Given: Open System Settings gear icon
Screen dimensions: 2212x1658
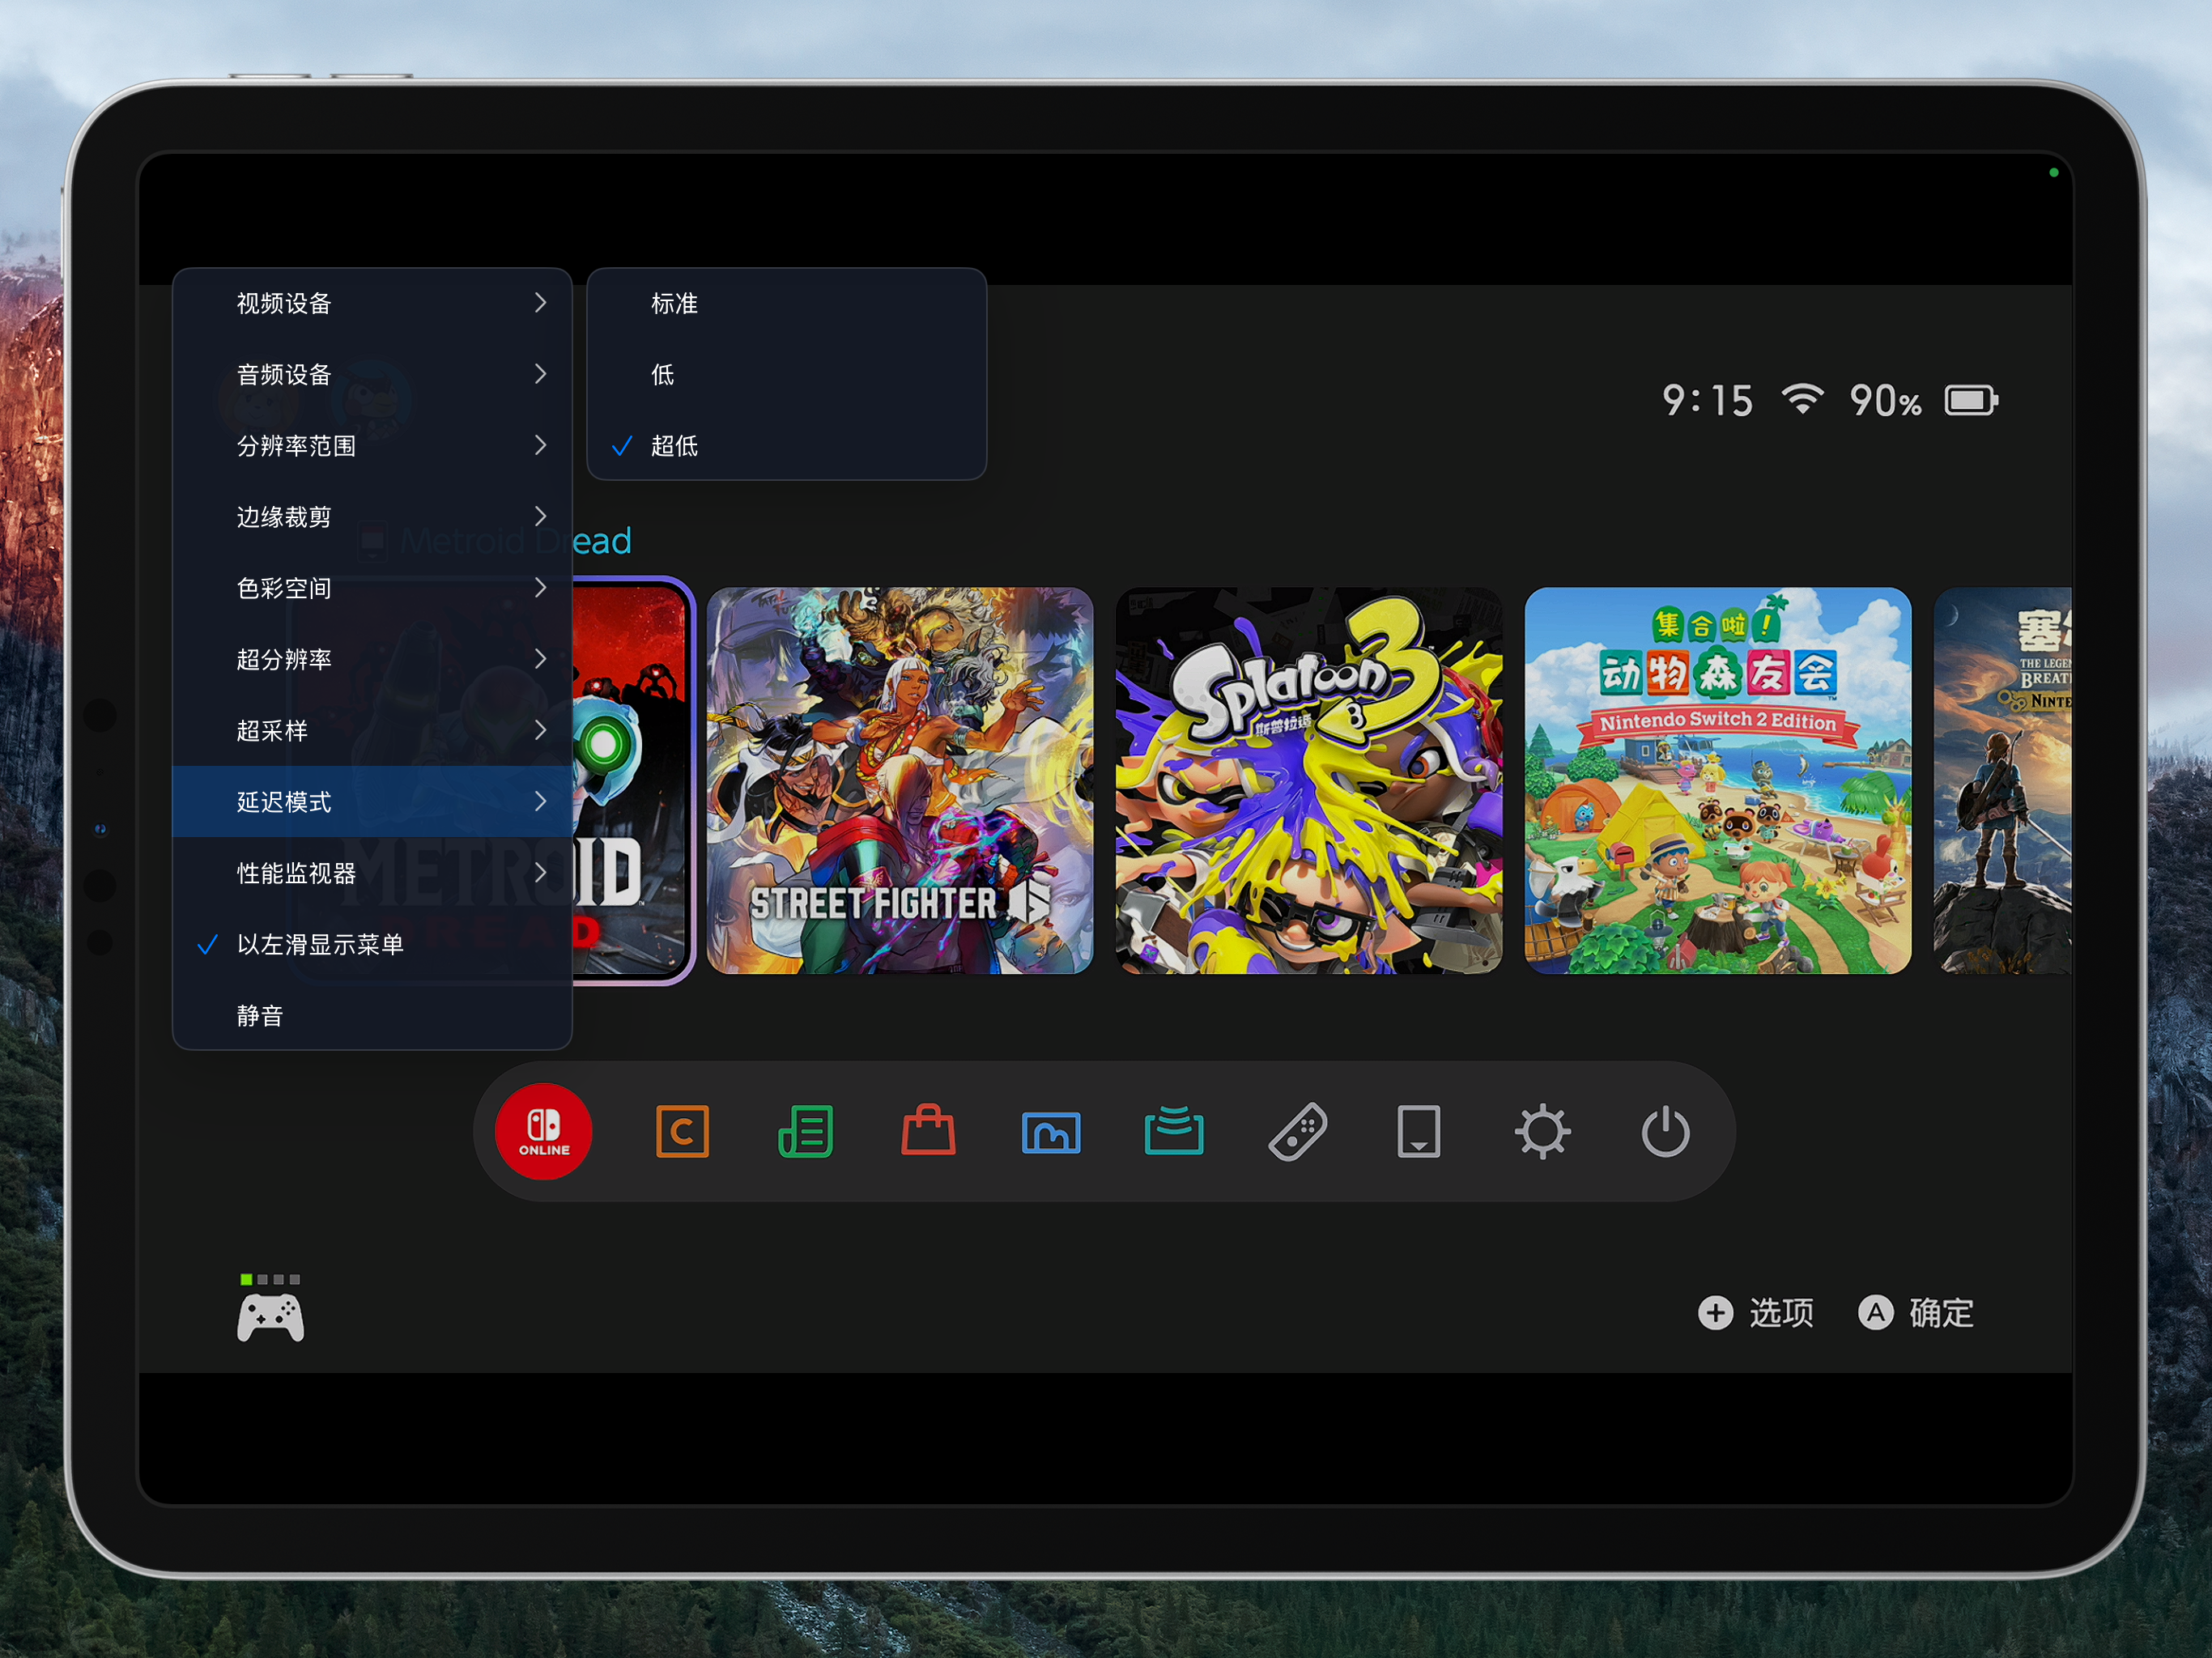Looking at the screenshot, I should pyautogui.click(x=1542, y=1132).
